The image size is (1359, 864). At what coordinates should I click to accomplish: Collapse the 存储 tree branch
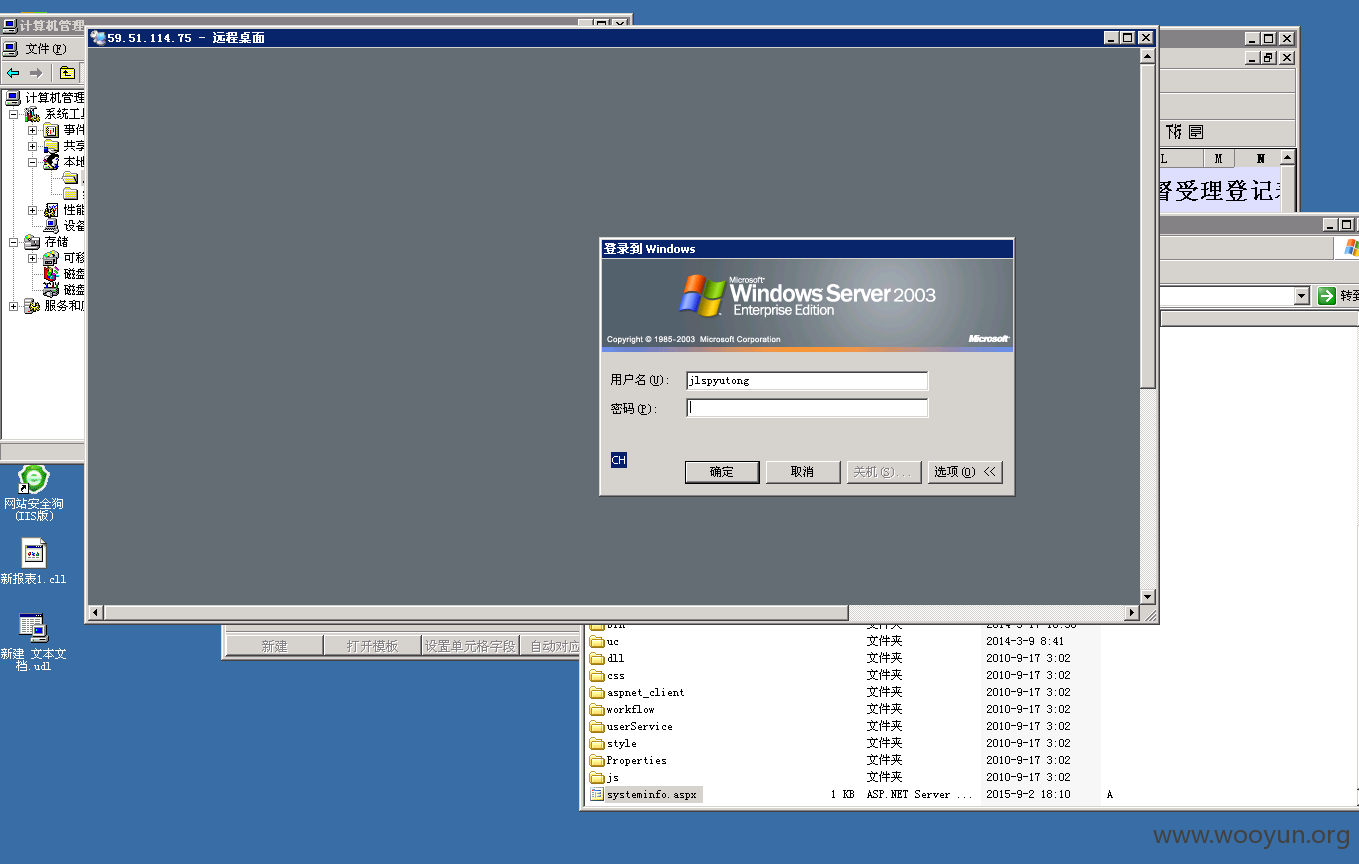tap(14, 242)
